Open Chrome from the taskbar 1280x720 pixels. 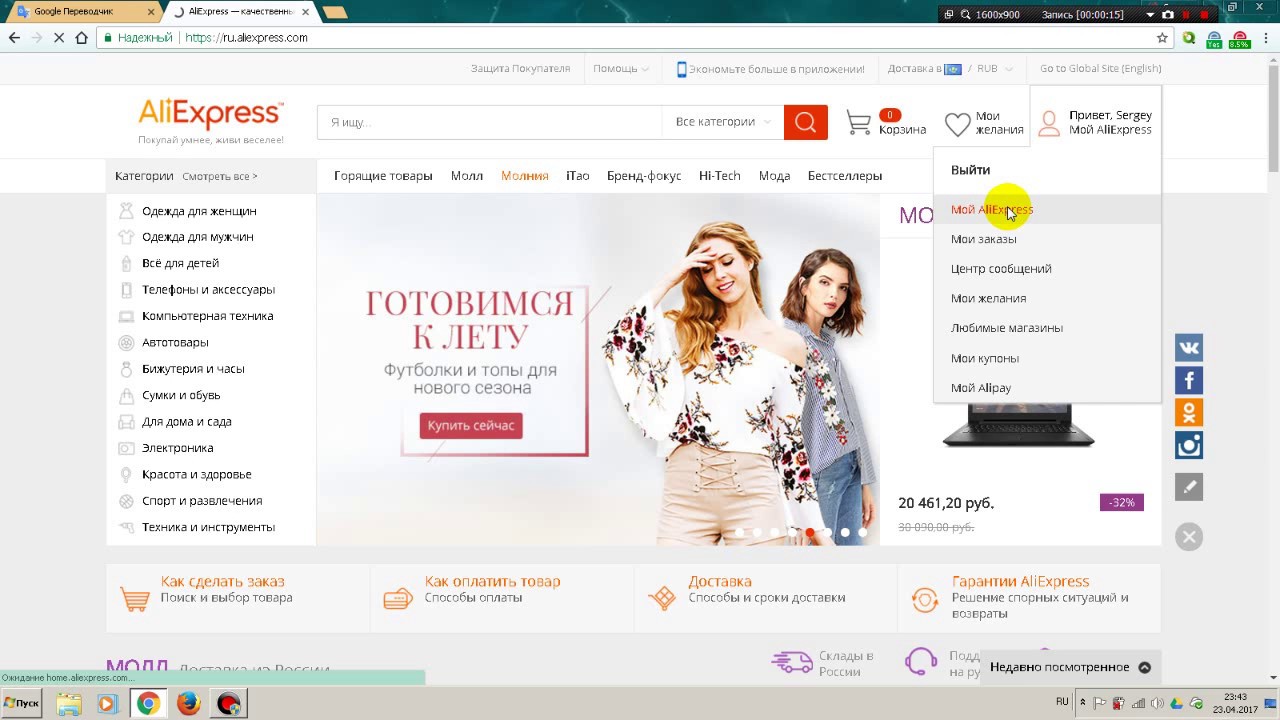pyautogui.click(x=148, y=704)
